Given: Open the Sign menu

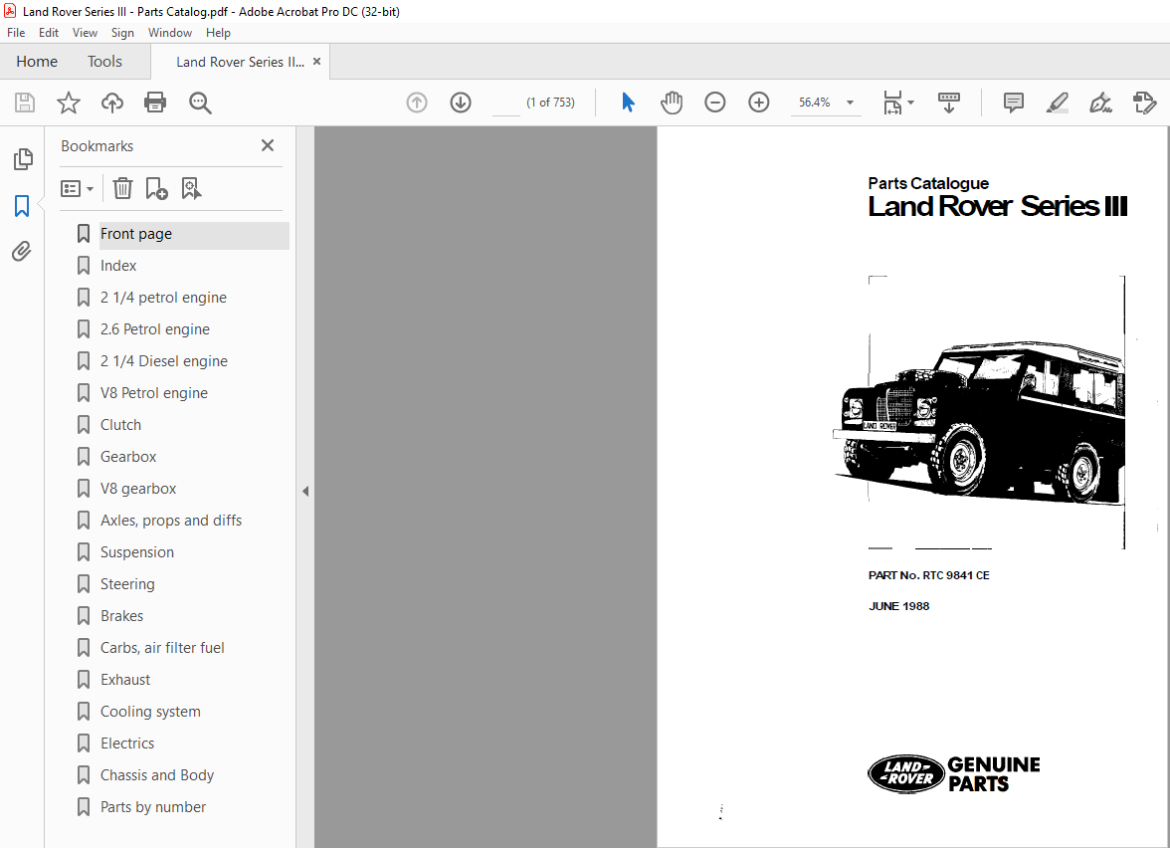Looking at the screenshot, I should 122,33.
